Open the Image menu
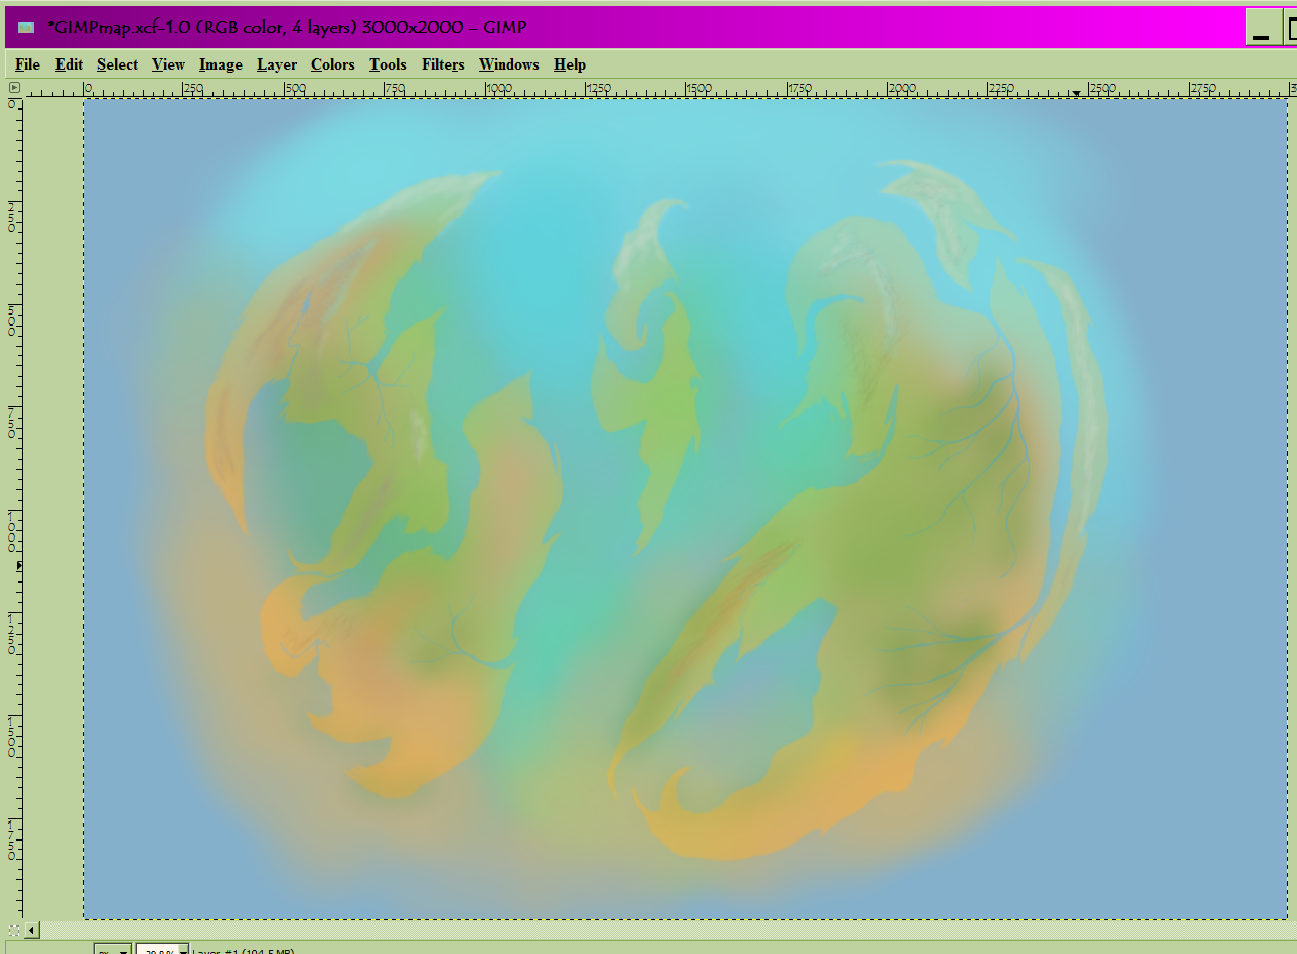The width and height of the screenshot is (1297, 954). [220, 64]
